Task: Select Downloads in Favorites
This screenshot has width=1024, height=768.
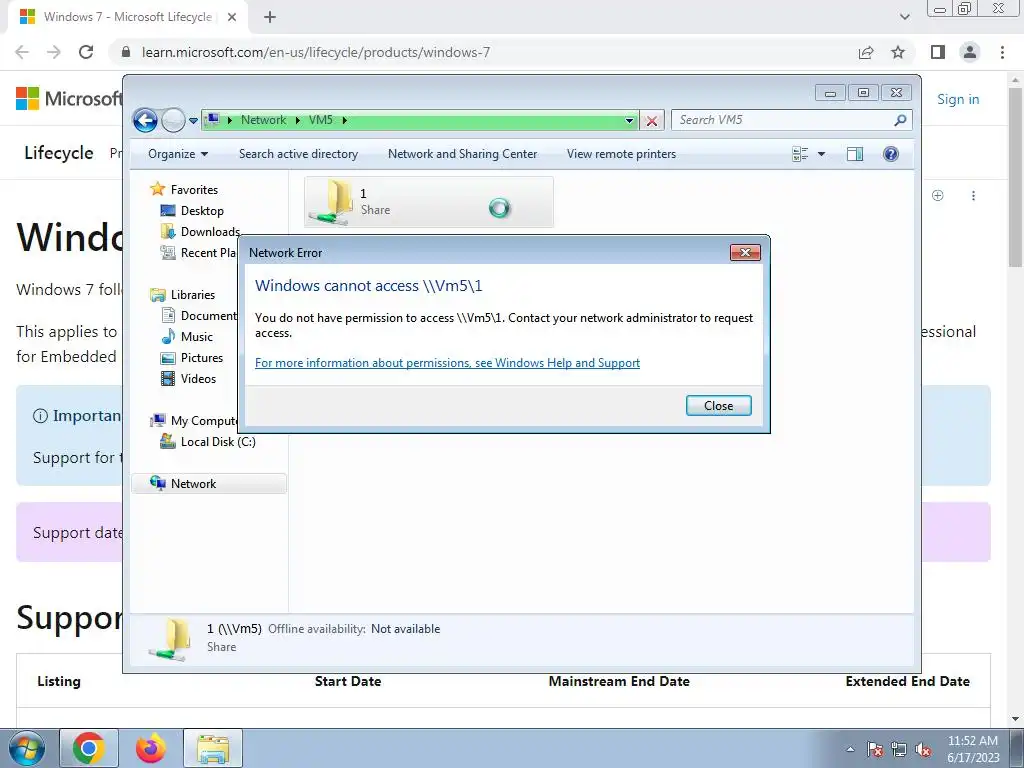Action: coord(210,232)
